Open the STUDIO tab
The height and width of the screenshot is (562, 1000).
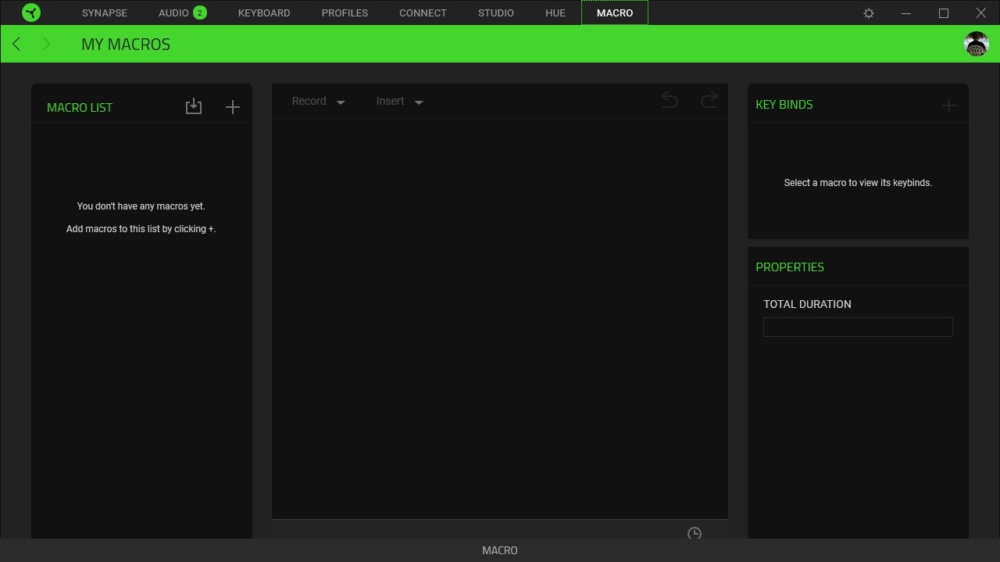coord(496,13)
